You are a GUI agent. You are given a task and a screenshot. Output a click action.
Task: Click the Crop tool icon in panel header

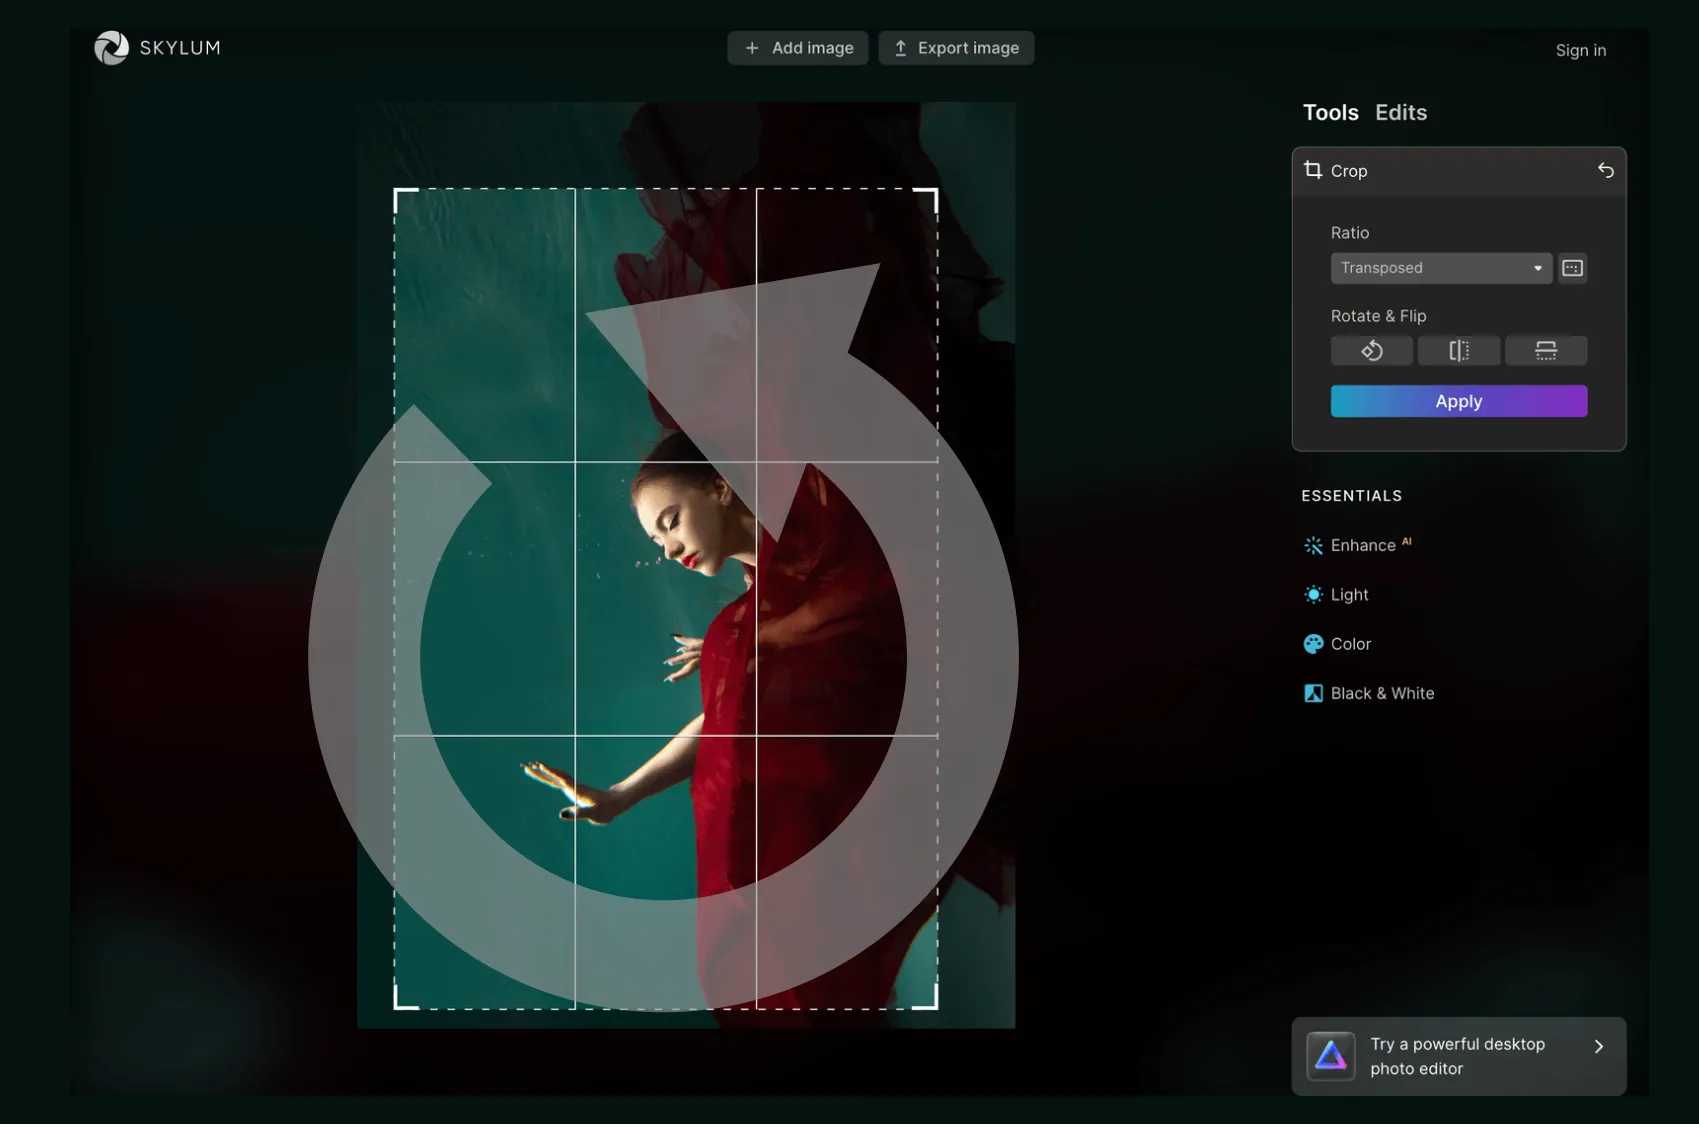1313,170
